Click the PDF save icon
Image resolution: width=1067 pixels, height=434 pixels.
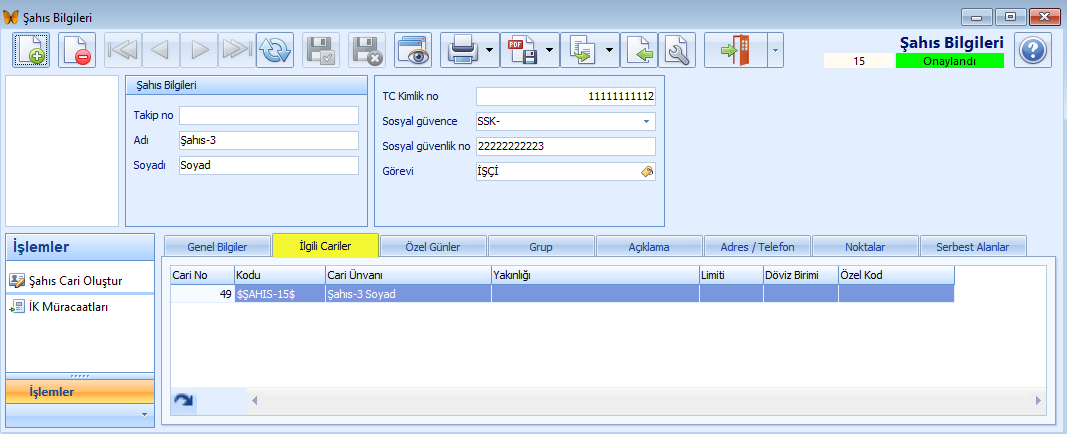point(522,50)
